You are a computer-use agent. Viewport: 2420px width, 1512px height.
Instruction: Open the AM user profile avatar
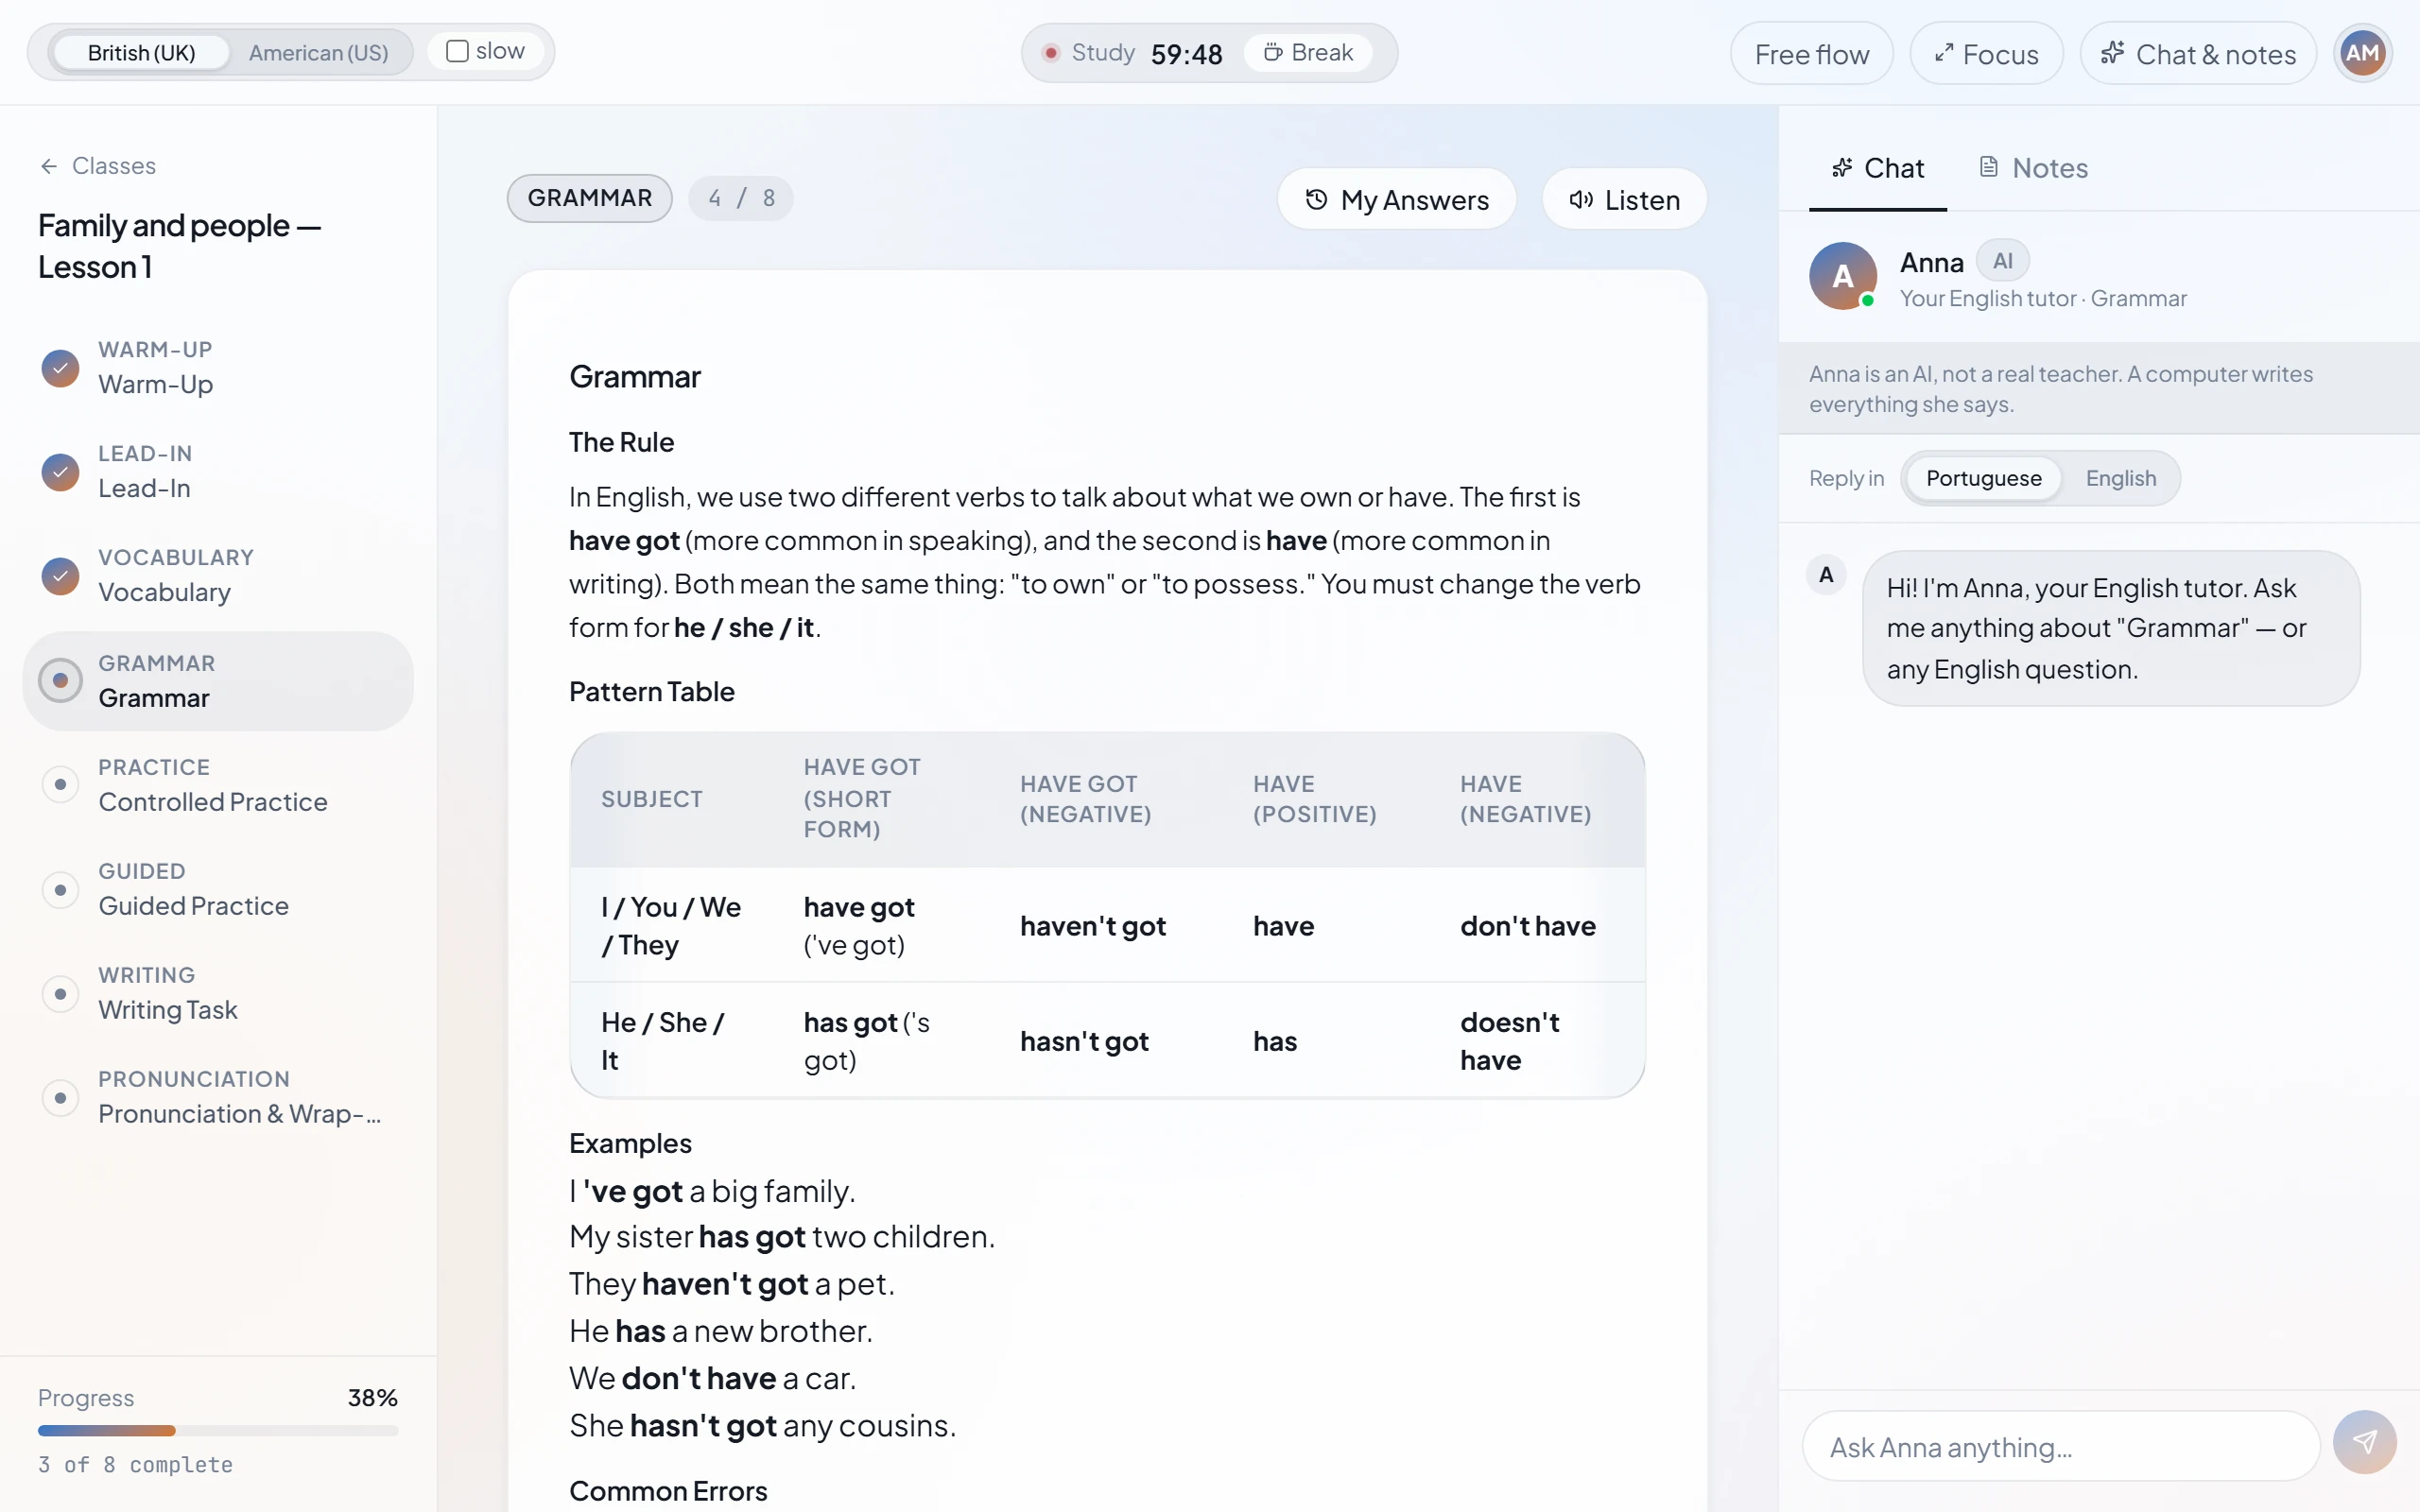2362,53
